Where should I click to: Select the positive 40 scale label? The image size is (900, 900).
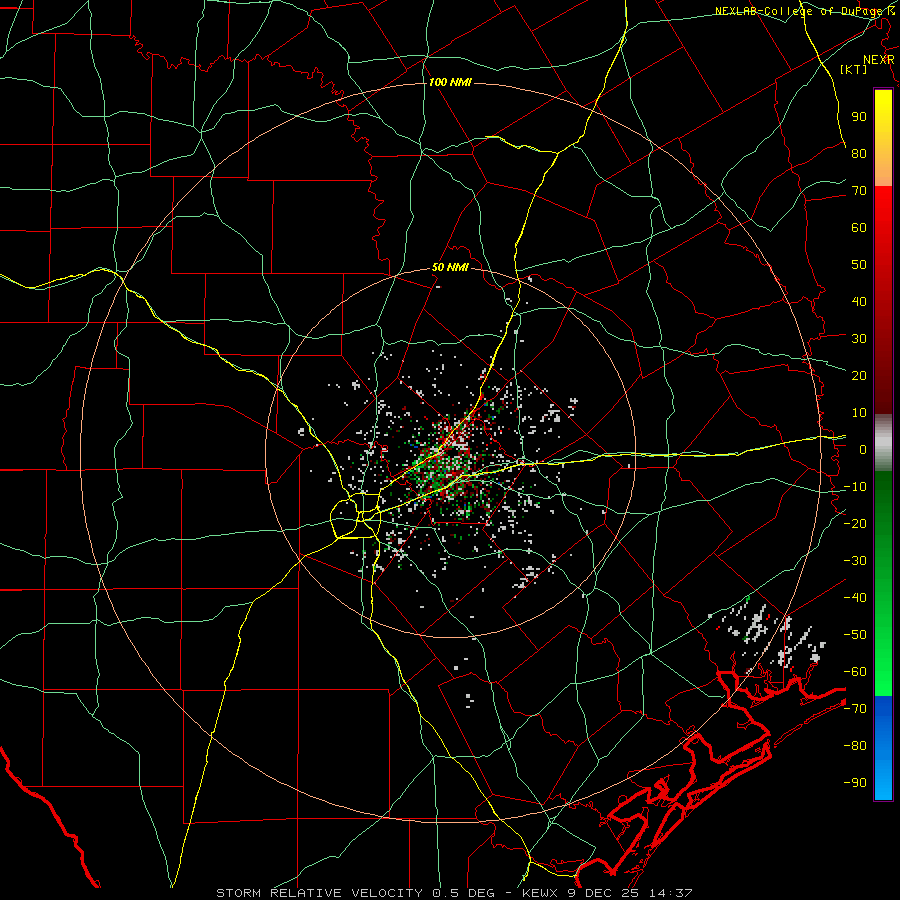point(859,302)
